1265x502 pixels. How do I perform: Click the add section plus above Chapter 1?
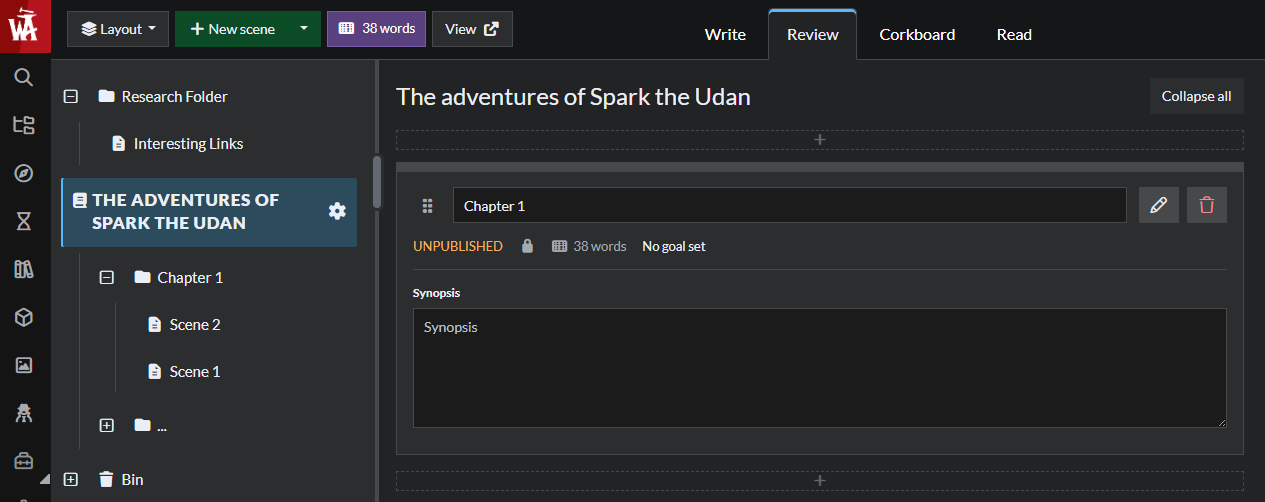(x=820, y=140)
